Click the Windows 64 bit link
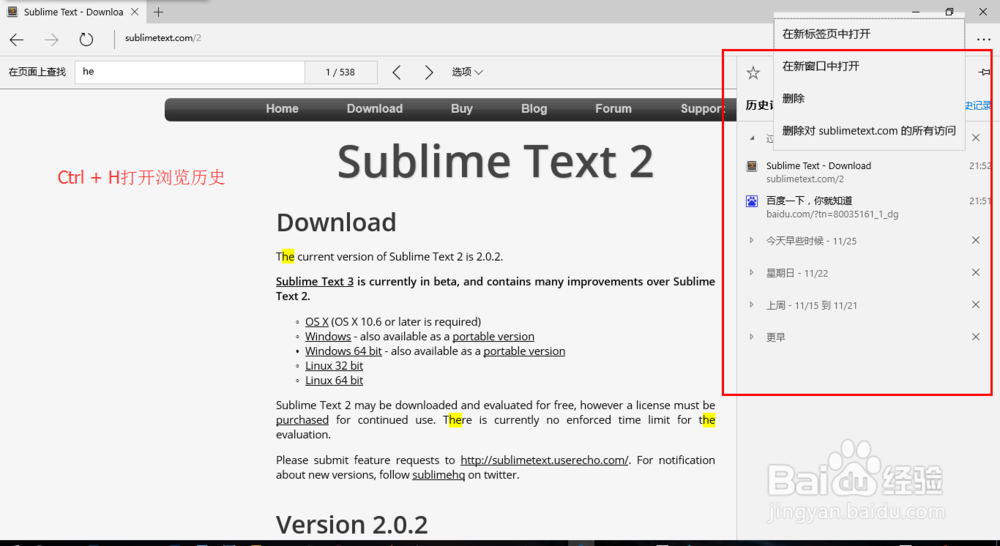1000x546 pixels. coord(343,351)
